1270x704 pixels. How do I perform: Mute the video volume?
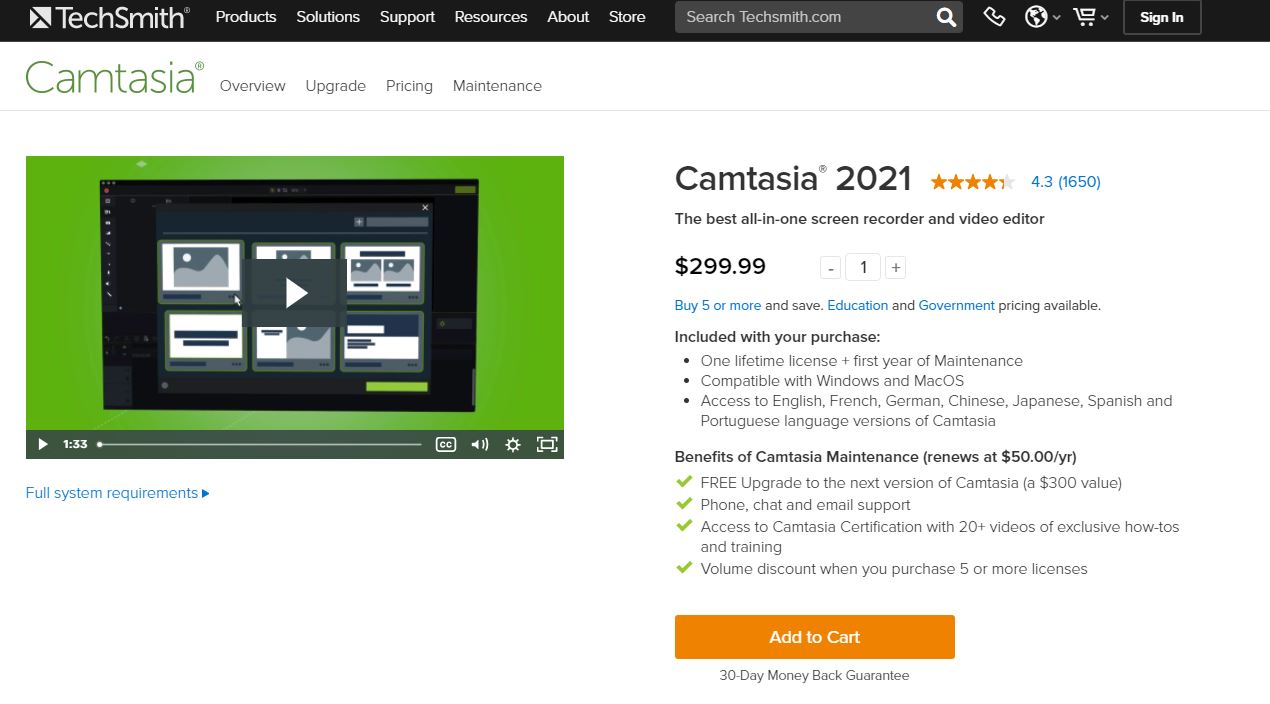click(x=480, y=444)
